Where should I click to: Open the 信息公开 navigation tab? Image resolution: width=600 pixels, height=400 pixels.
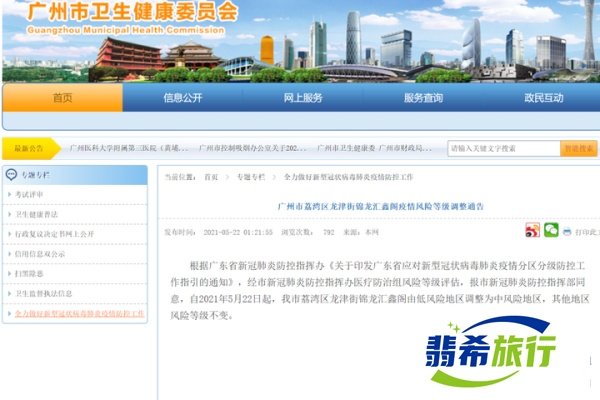(183, 98)
